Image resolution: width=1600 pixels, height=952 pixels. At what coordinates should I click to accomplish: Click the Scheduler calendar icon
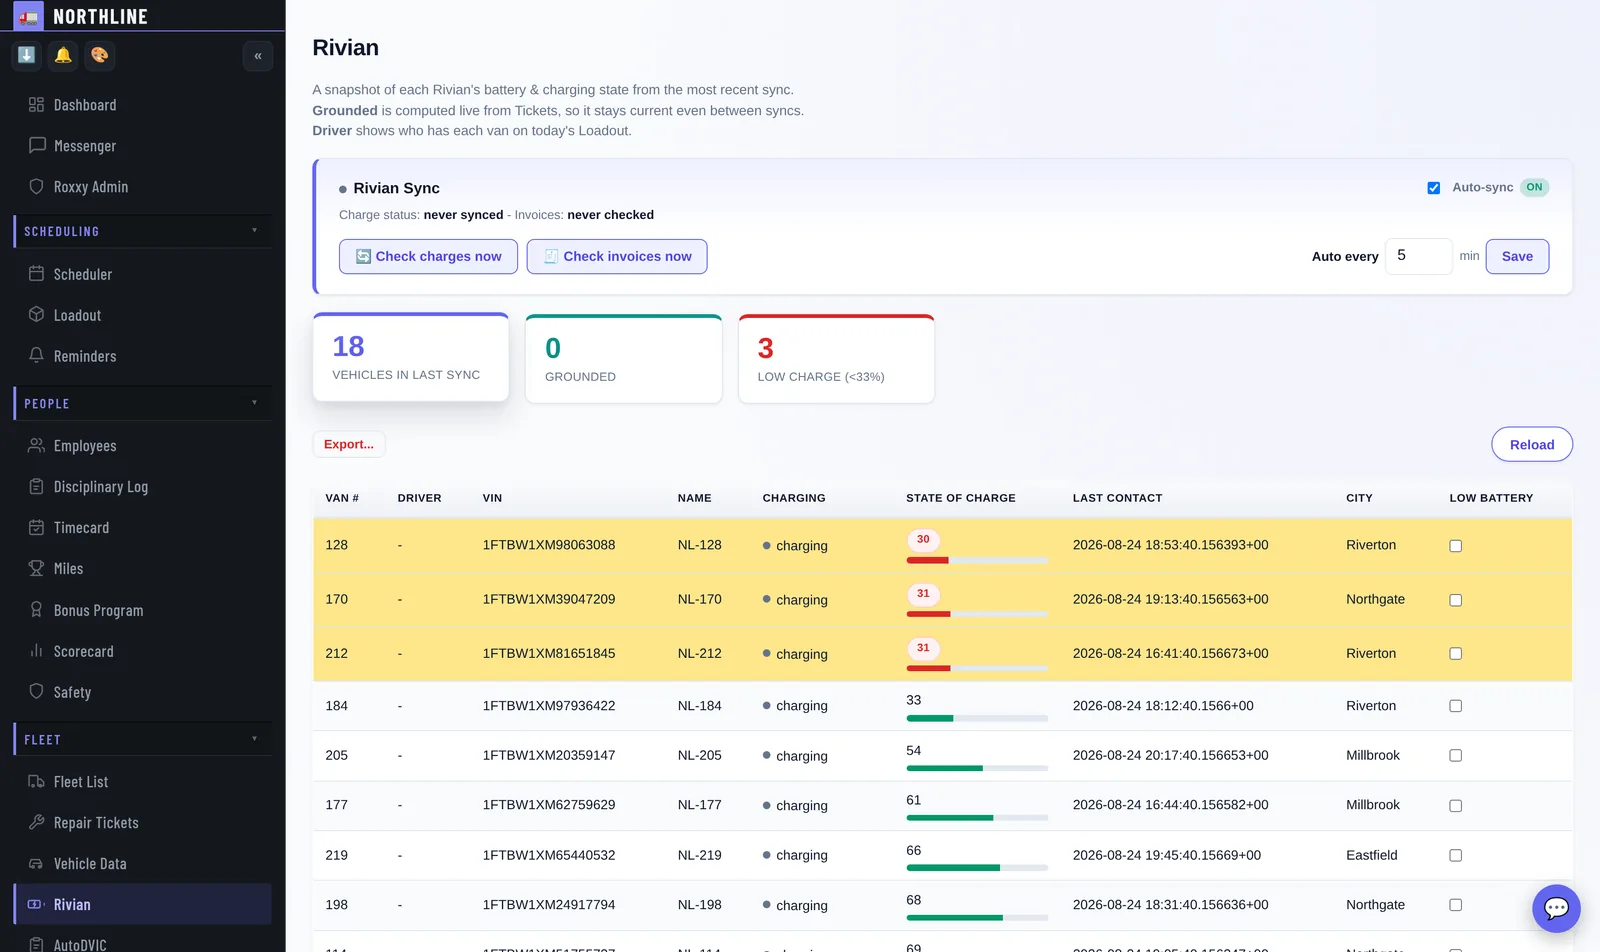coord(37,274)
